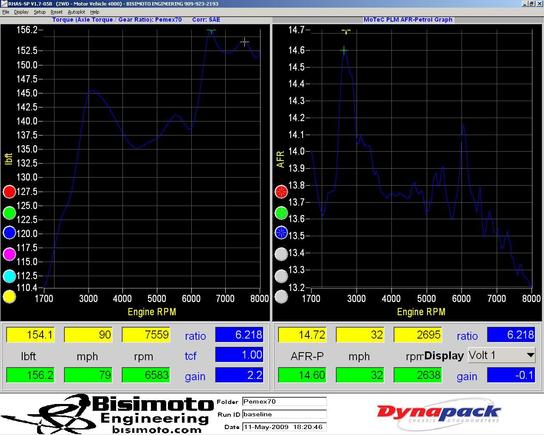Open the Display Volt 1 dropdown

point(502,355)
